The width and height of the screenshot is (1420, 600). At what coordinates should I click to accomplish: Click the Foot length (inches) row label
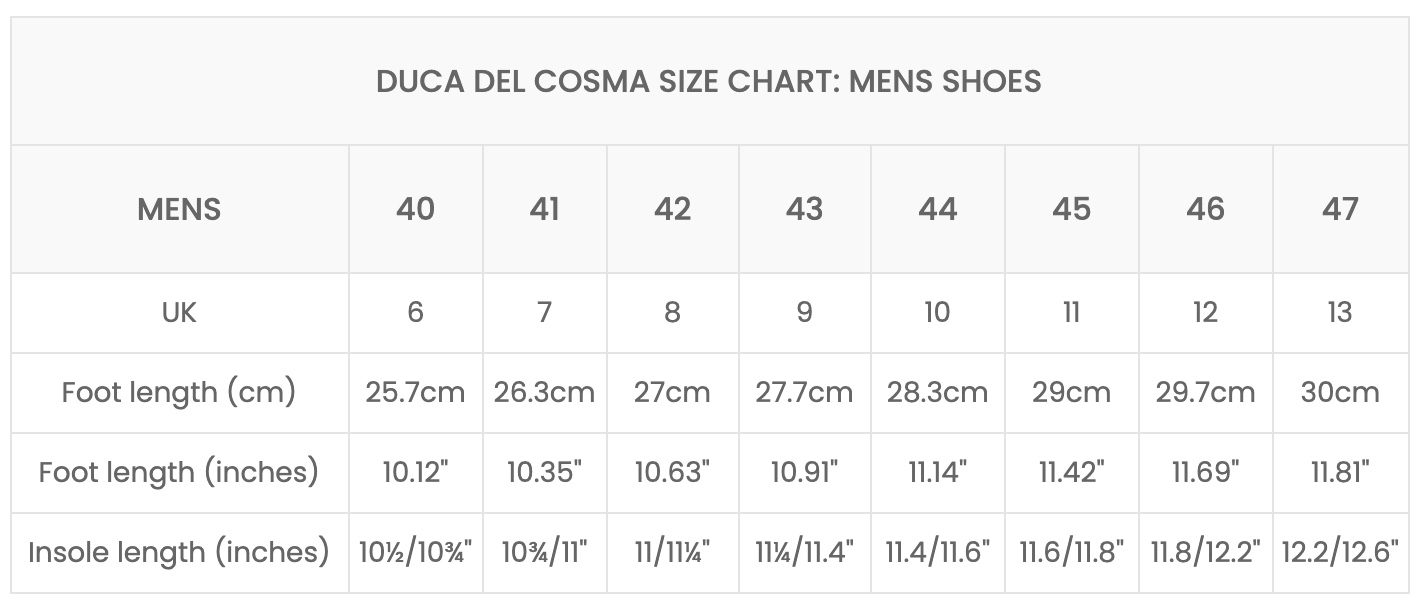tap(180, 473)
